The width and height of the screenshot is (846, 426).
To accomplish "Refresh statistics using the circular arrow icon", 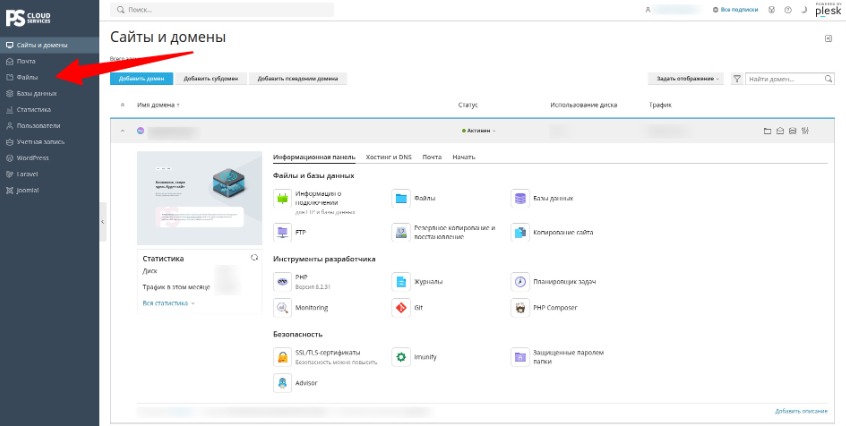I will (x=254, y=258).
